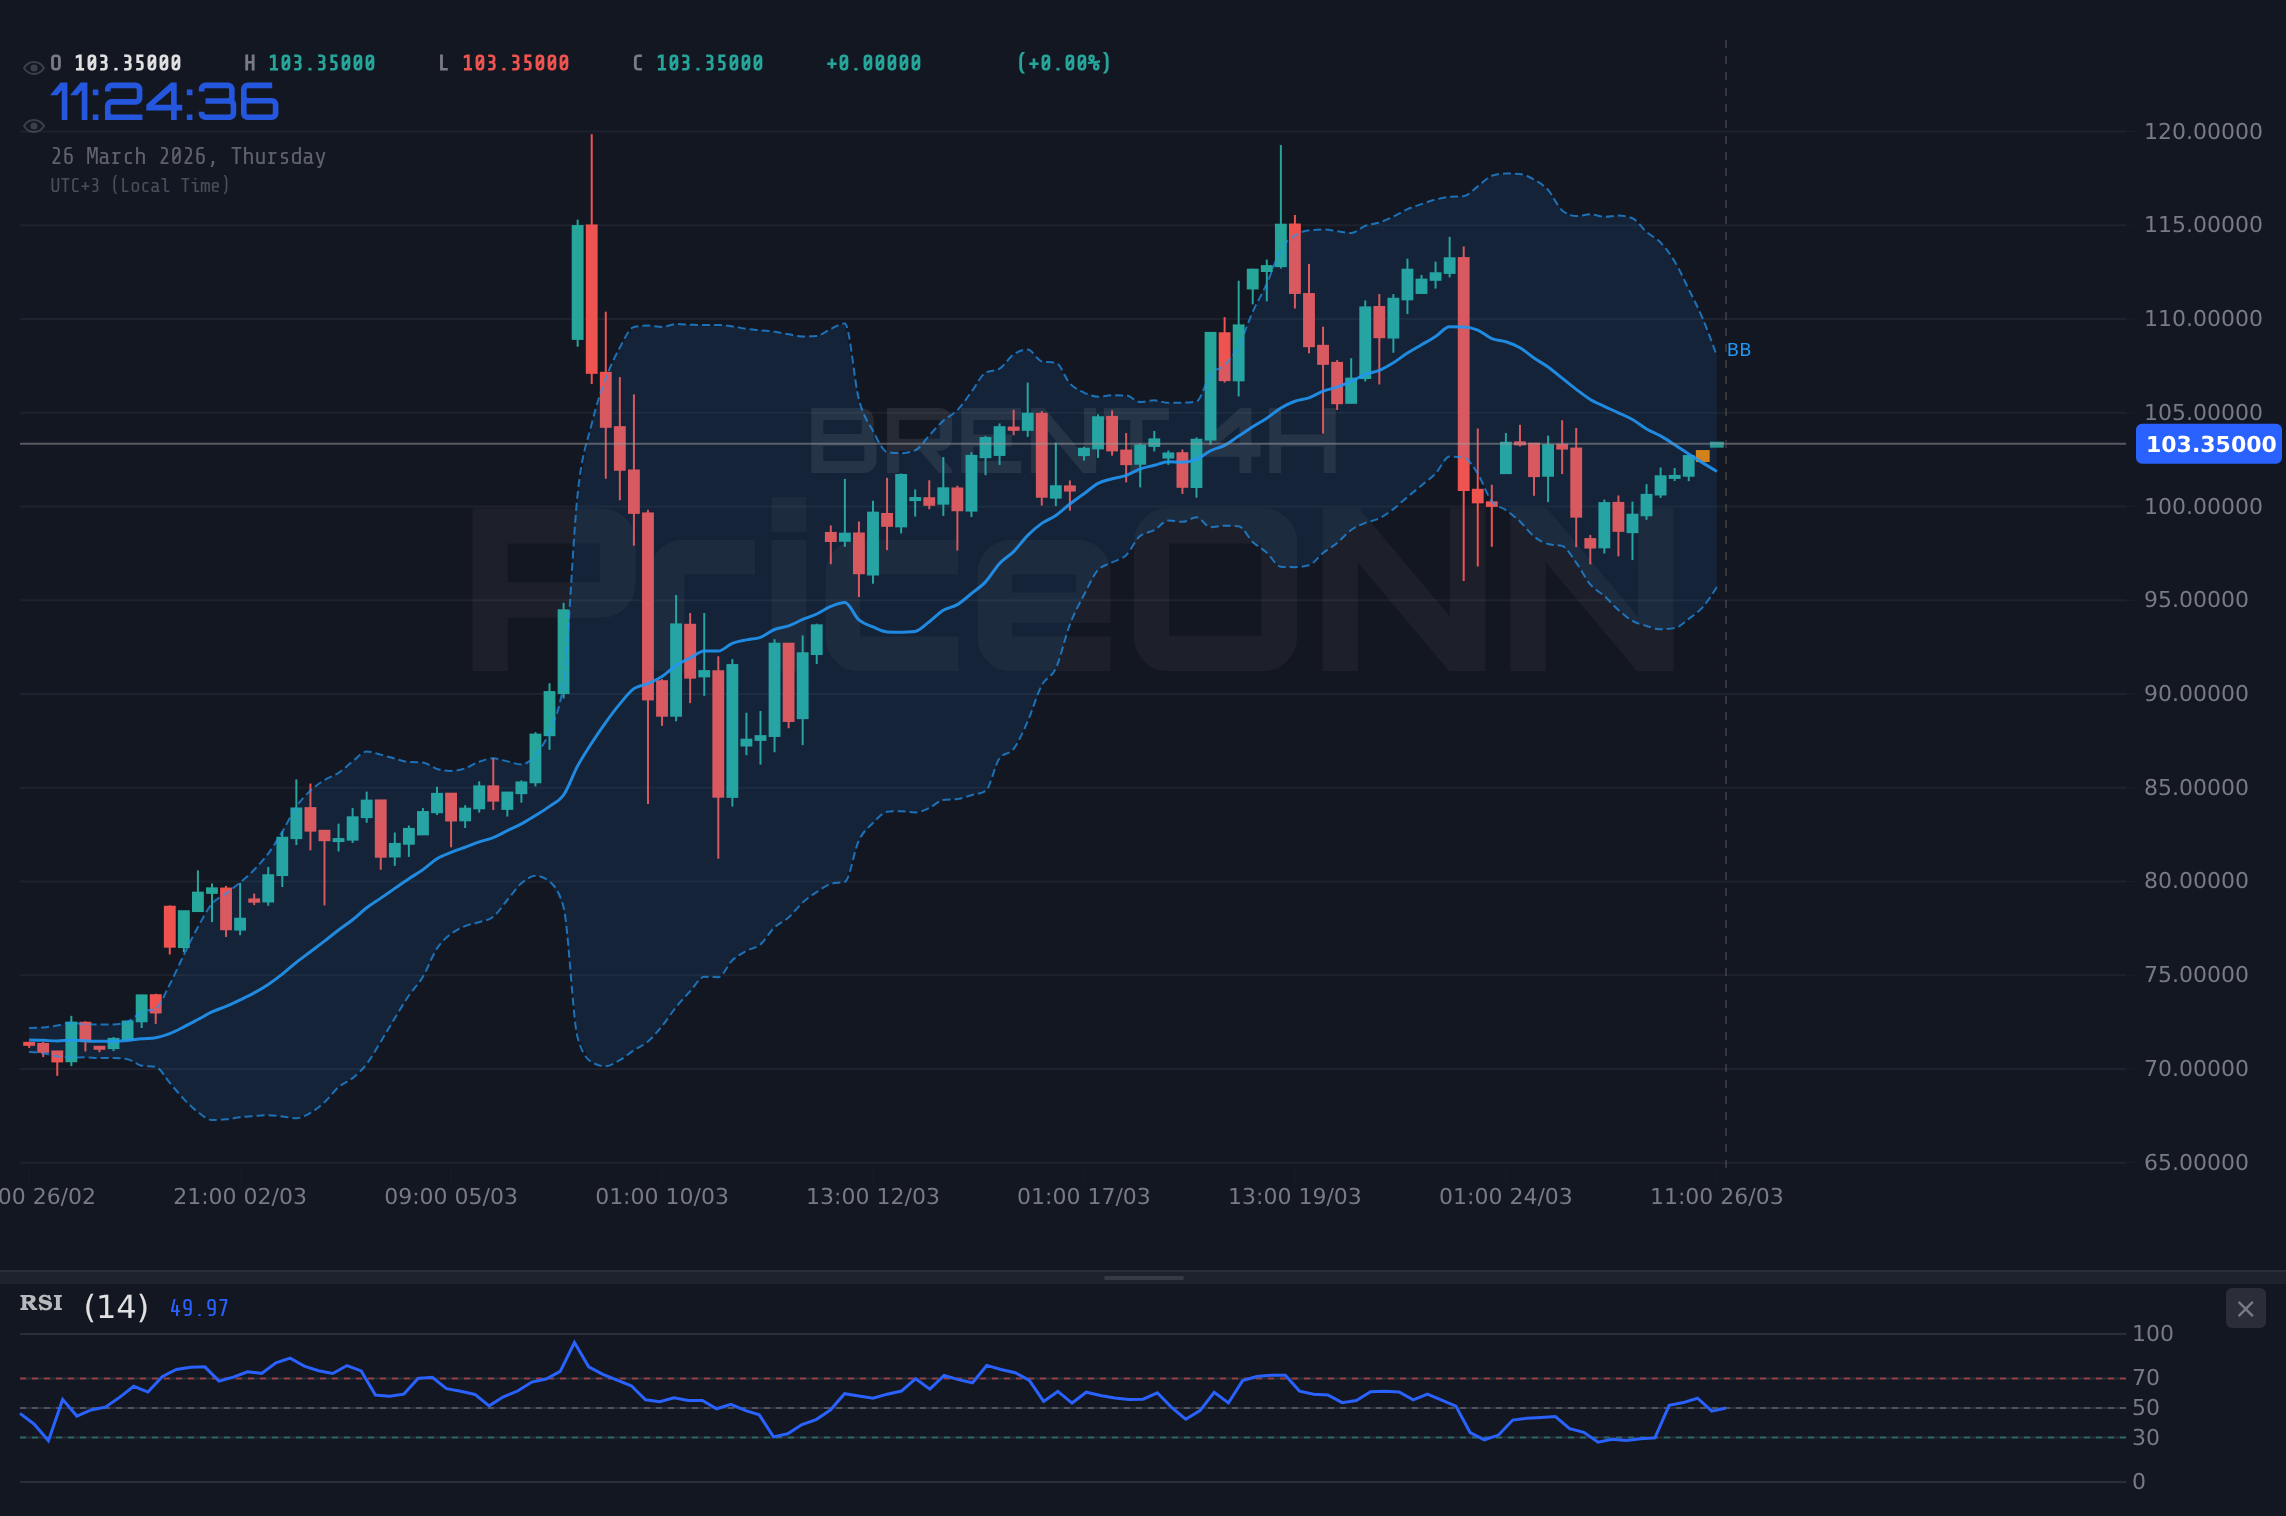
Task: Click the 11:24:36 candle countdown timer
Action: 165,100
